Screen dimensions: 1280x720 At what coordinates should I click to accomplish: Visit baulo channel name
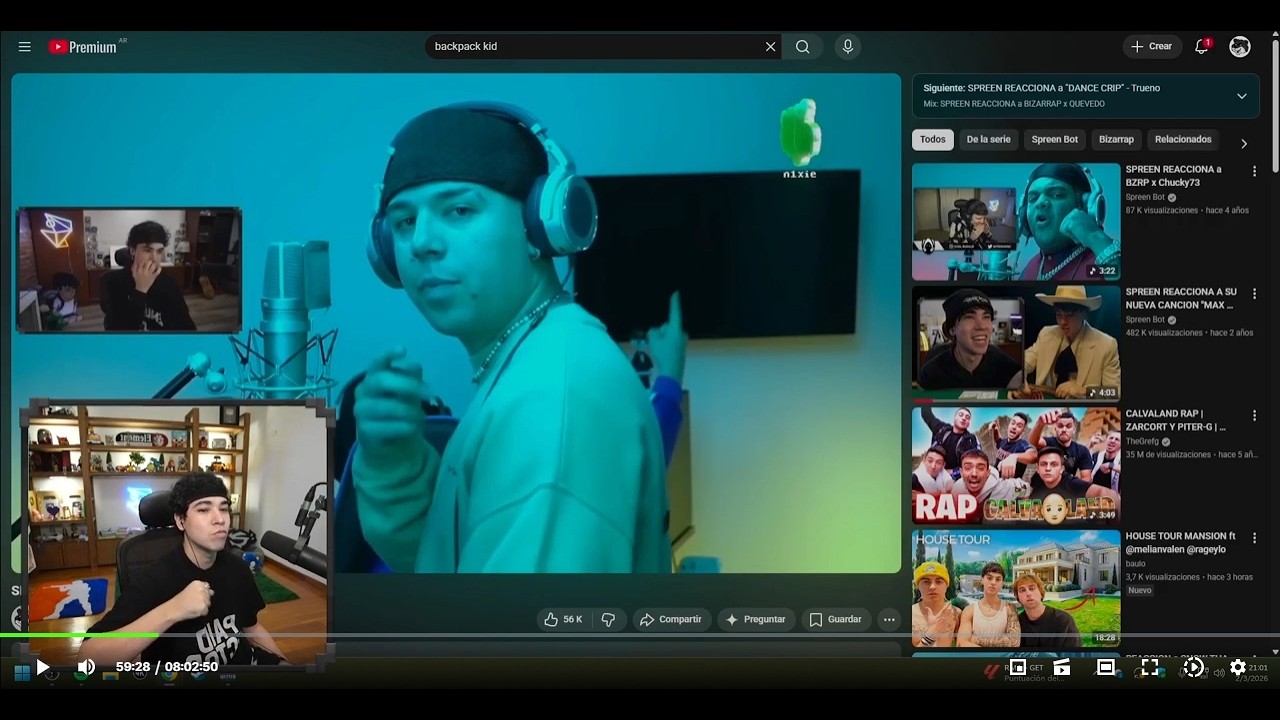(1136, 564)
